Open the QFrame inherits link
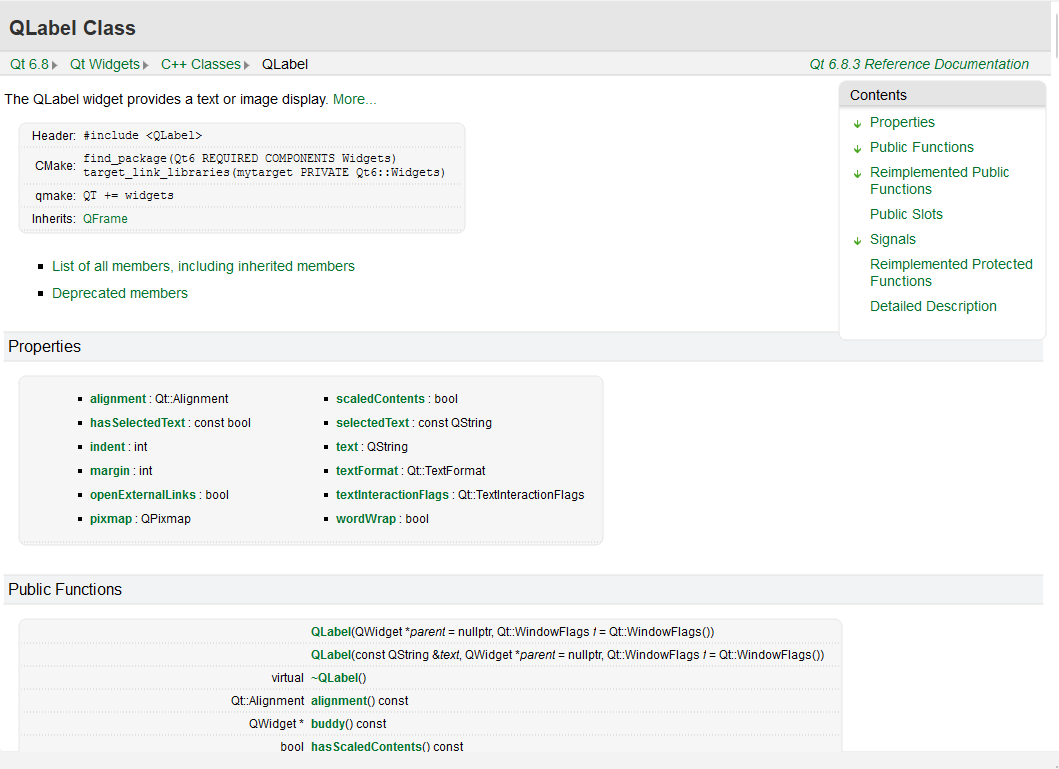Image resolution: width=1059 pixels, height=769 pixels. point(105,219)
